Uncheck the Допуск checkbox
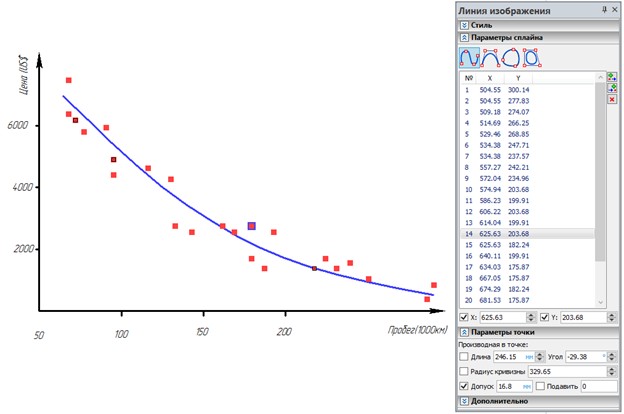This screenshot has height=414, width=624. coord(463,385)
